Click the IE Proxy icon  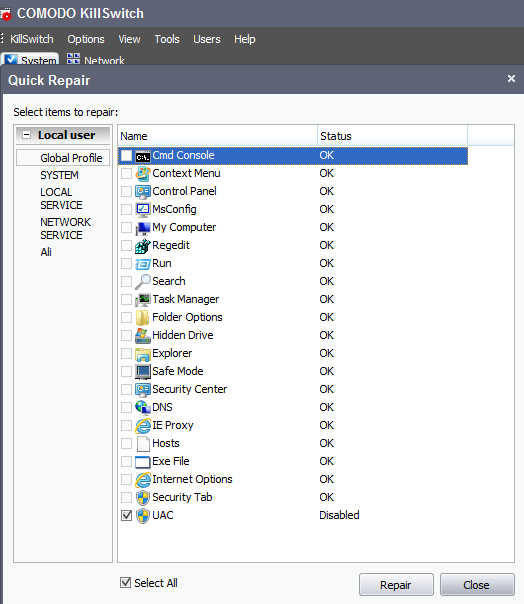click(143, 426)
